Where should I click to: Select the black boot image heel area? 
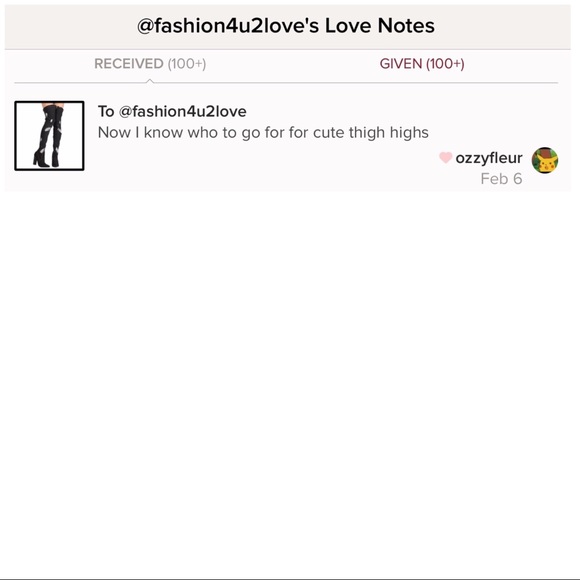tap(46, 159)
